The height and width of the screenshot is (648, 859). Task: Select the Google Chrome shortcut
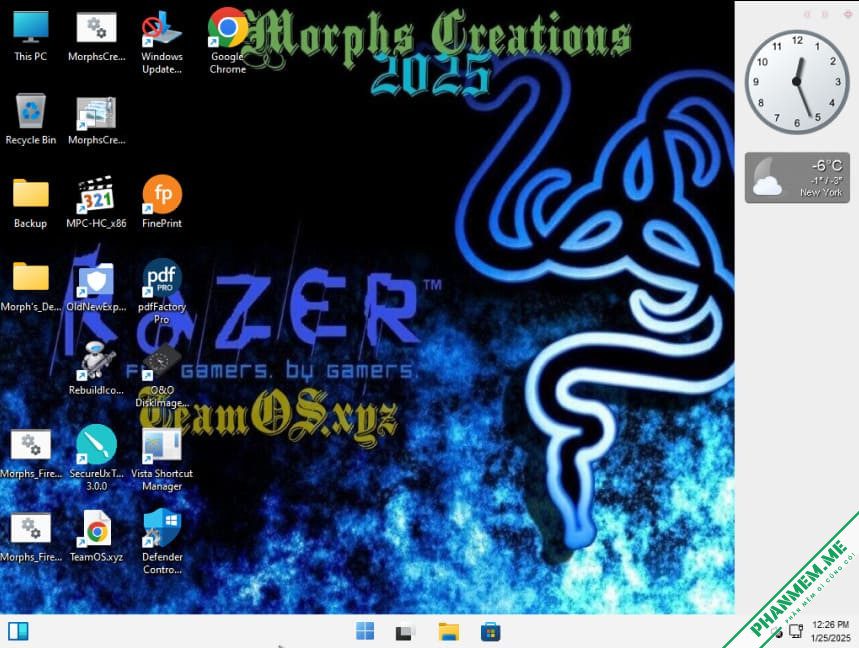tap(227, 41)
